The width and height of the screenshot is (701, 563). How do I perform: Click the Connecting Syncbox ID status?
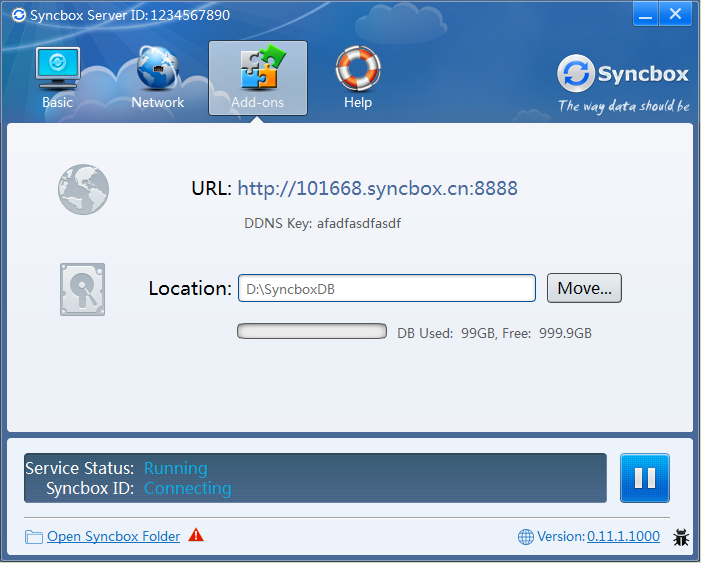tap(188, 488)
